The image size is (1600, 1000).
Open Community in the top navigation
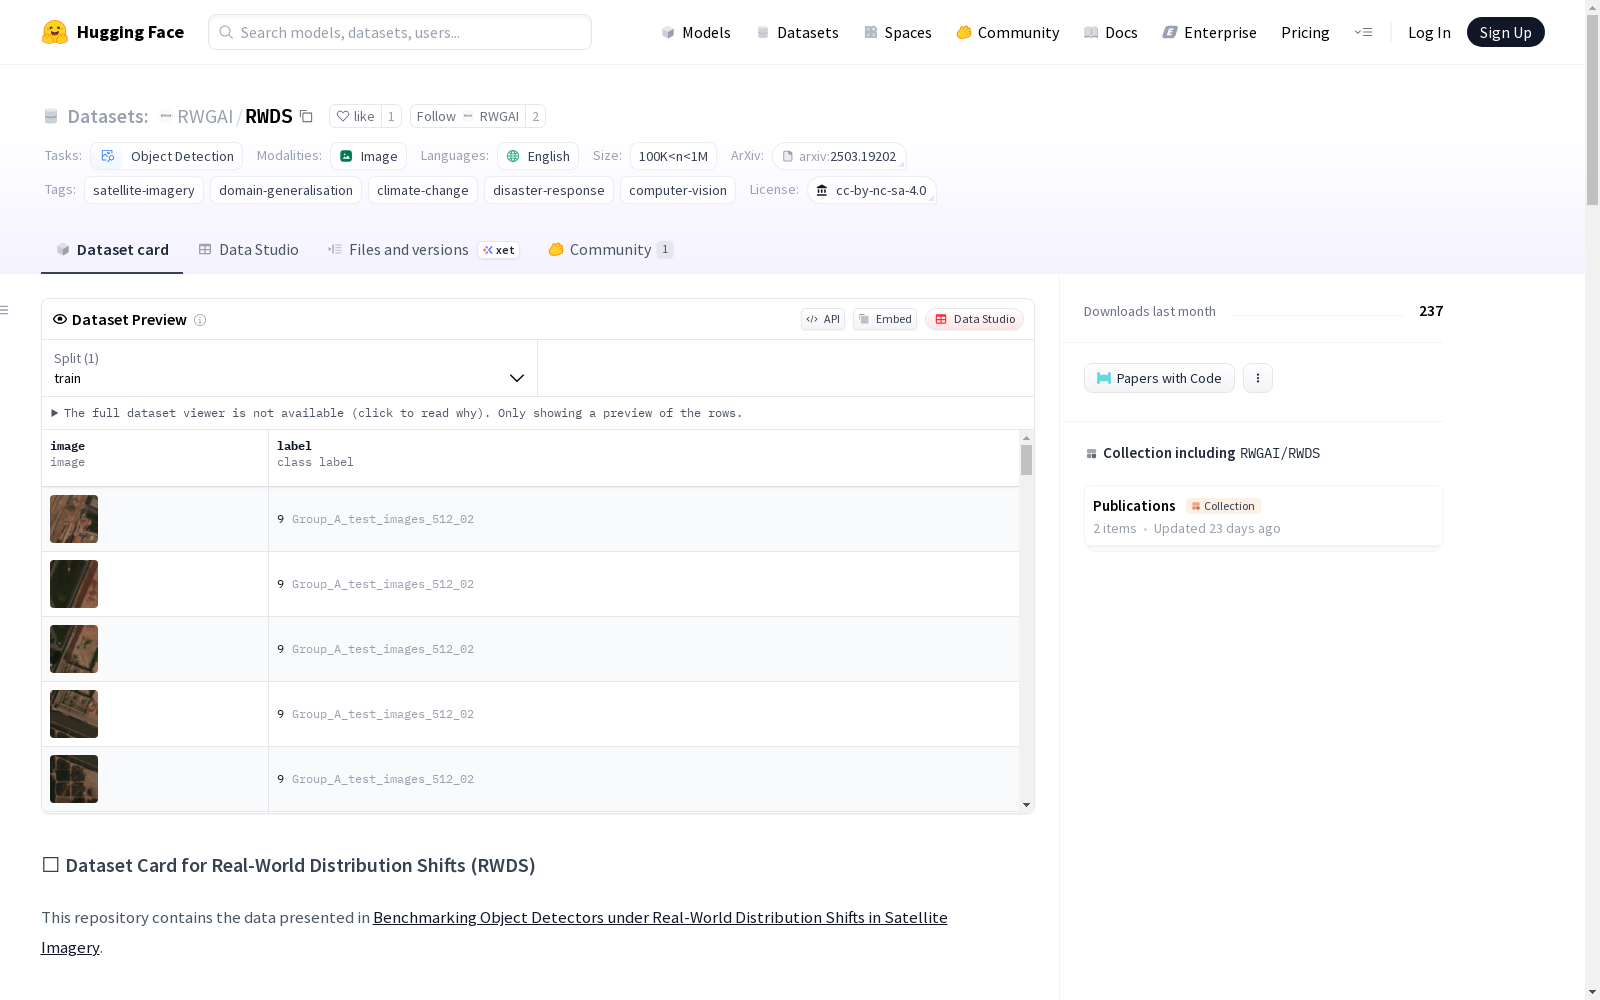click(1008, 32)
